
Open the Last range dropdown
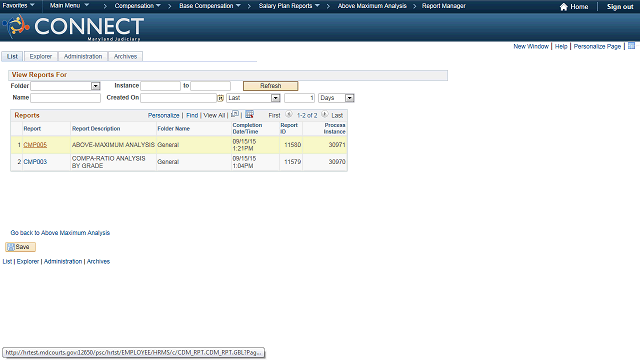276,98
